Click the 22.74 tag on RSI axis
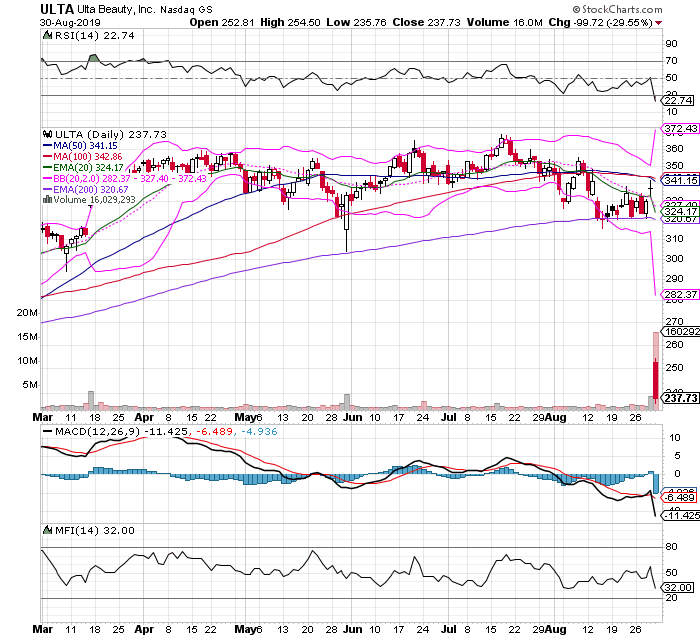The width and height of the screenshot is (700, 639). (678, 100)
